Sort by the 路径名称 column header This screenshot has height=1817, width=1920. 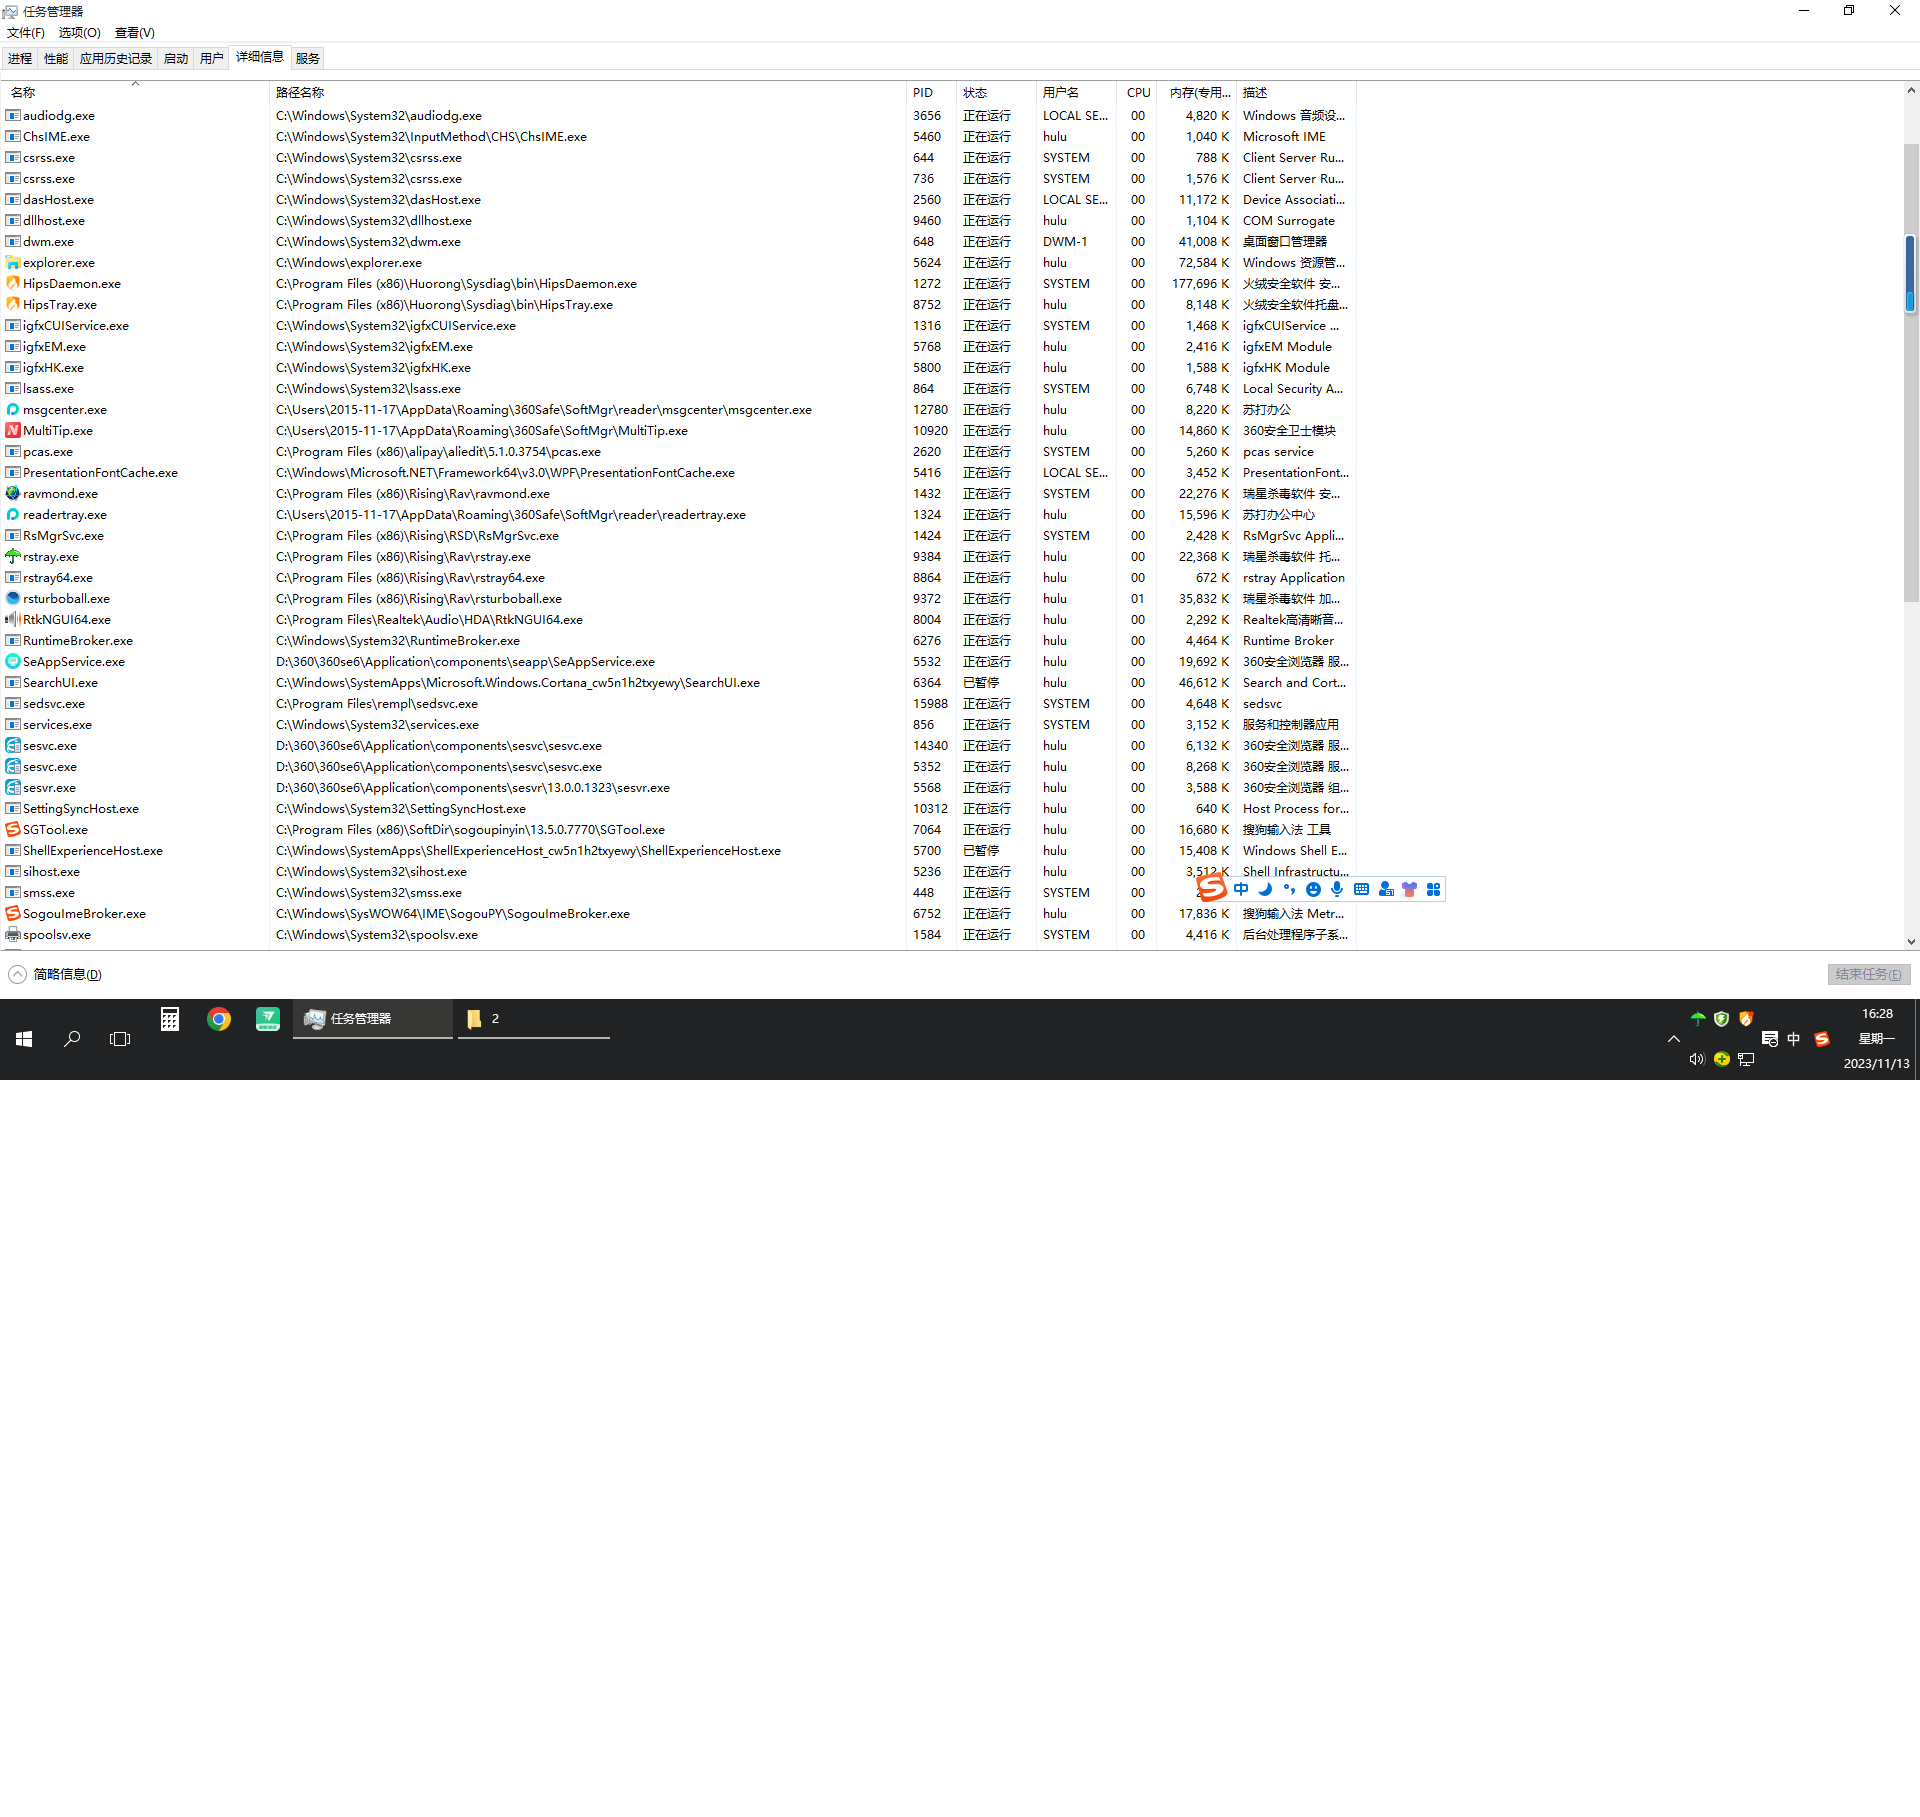[x=587, y=92]
